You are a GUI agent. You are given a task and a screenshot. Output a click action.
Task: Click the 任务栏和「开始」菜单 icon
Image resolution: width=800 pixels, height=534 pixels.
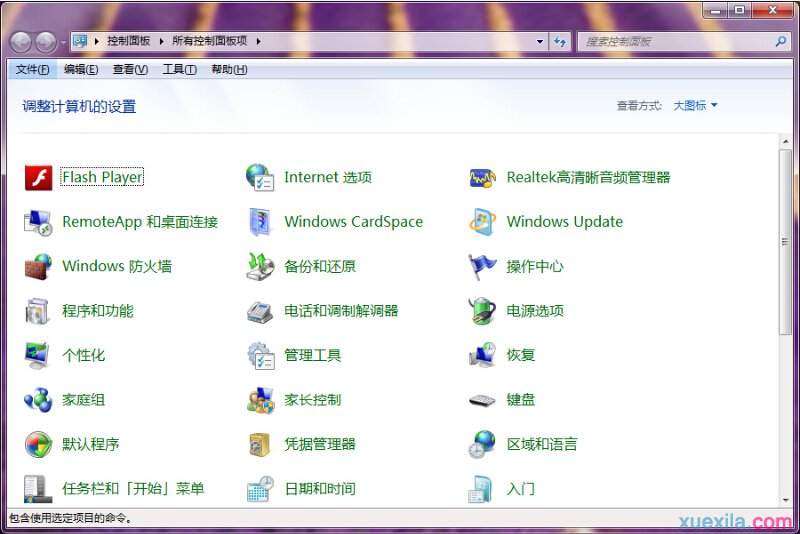(x=38, y=489)
